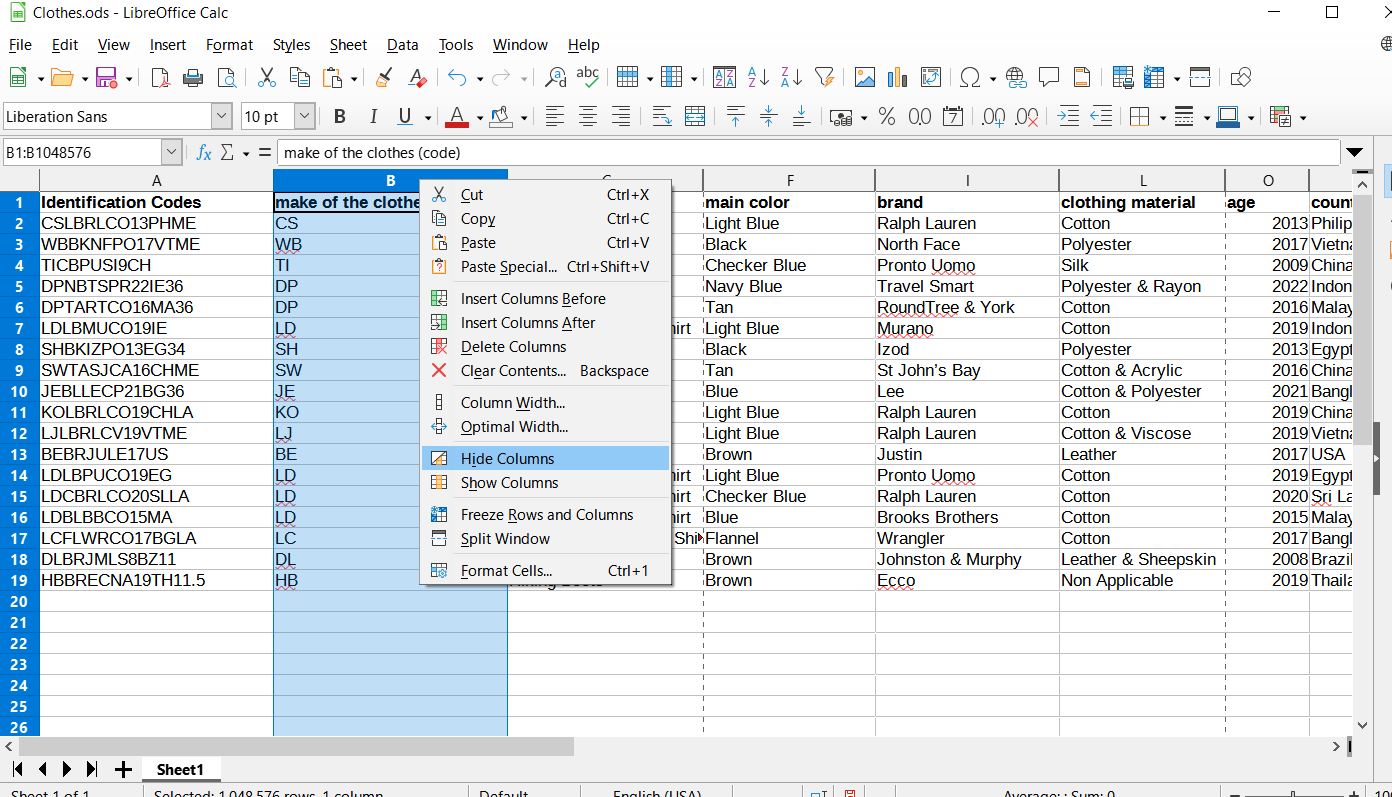Click the Copy icon in the toolbar

coord(299,77)
